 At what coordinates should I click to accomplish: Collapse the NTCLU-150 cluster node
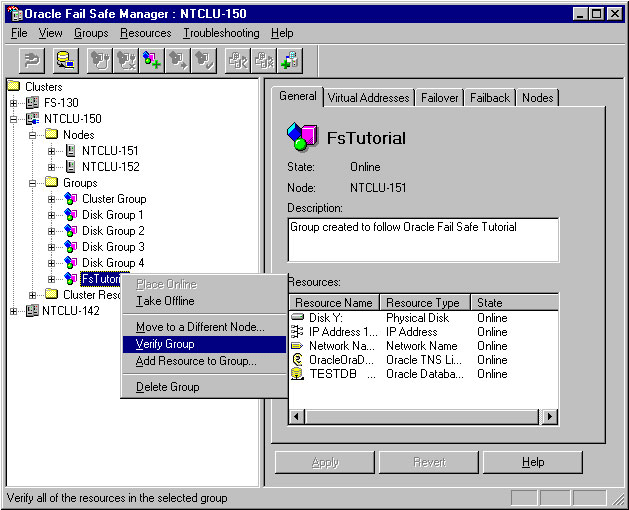click(13, 119)
